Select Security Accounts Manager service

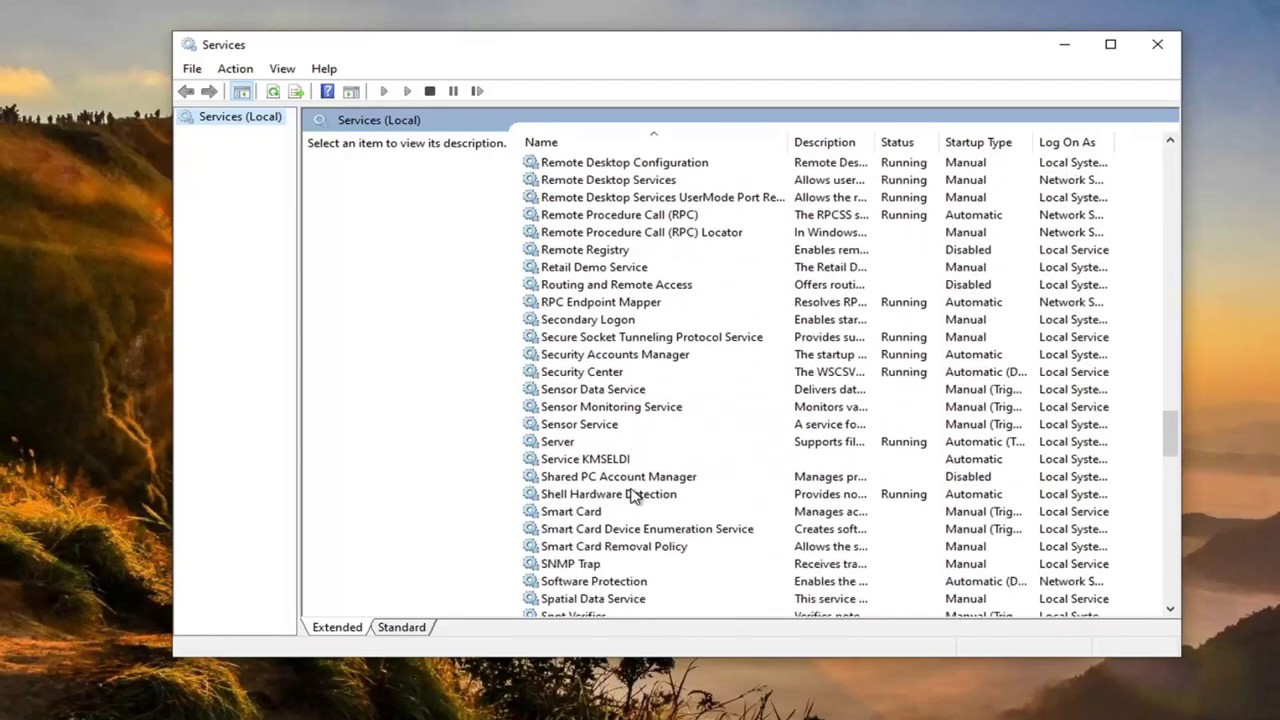click(x=615, y=355)
